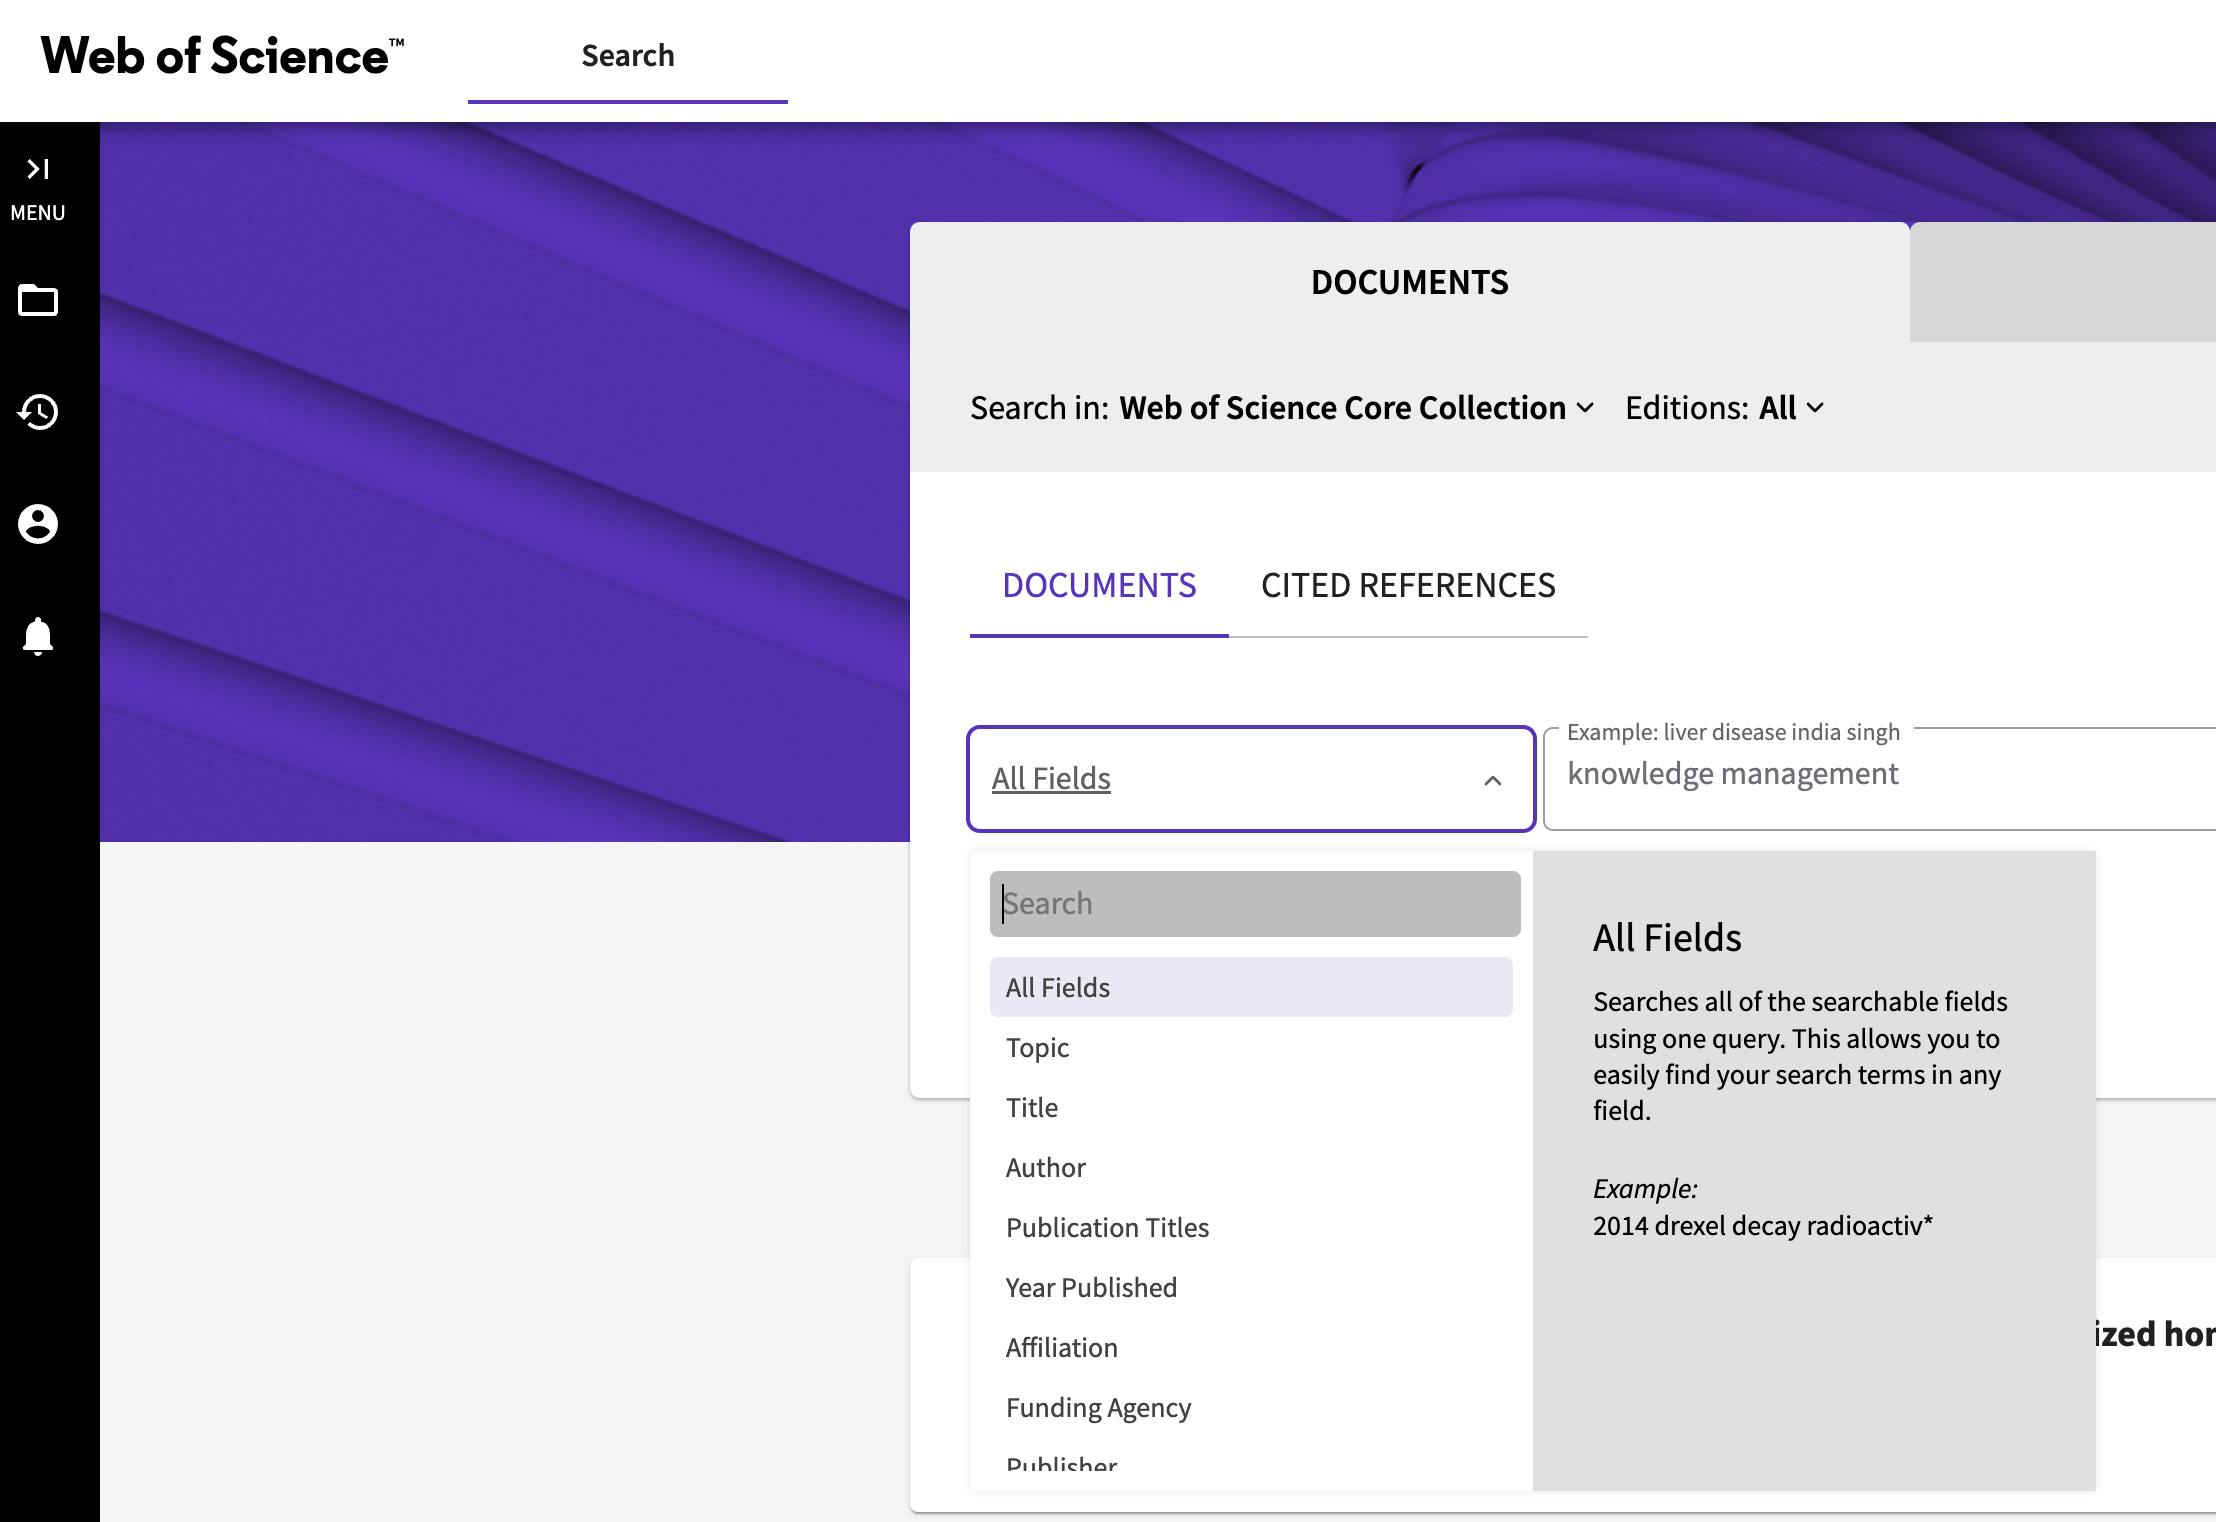Choose All Fields option in list
The image size is (2216, 1522).
[1251, 987]
